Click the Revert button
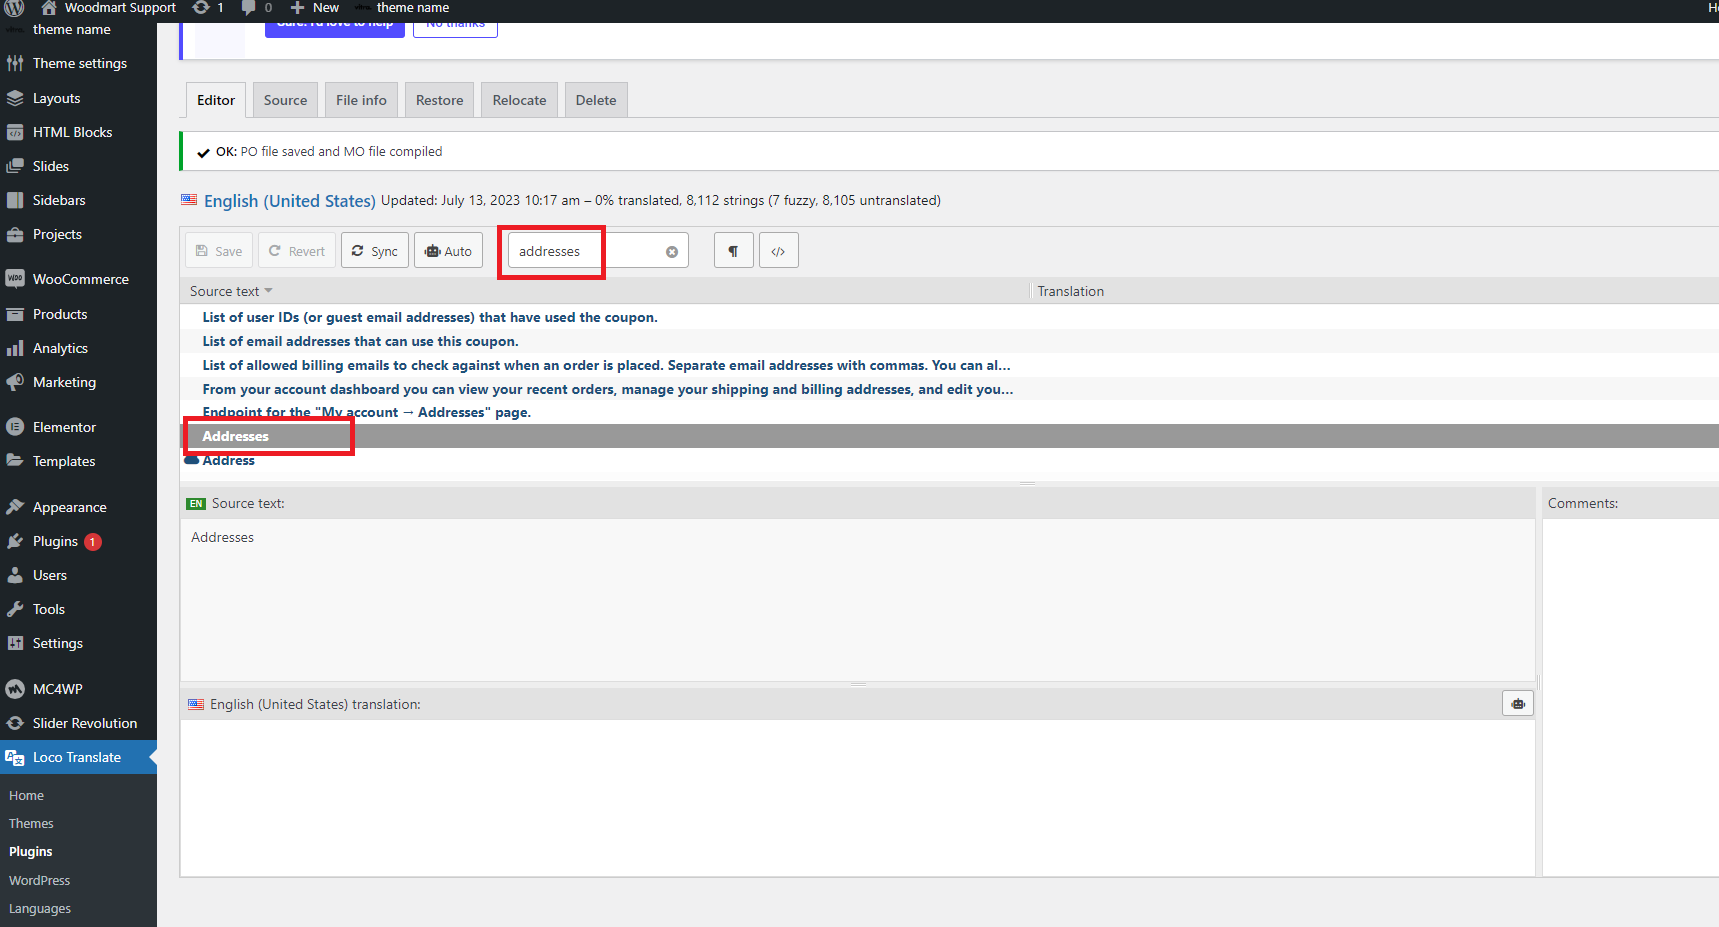 (297, 251)
